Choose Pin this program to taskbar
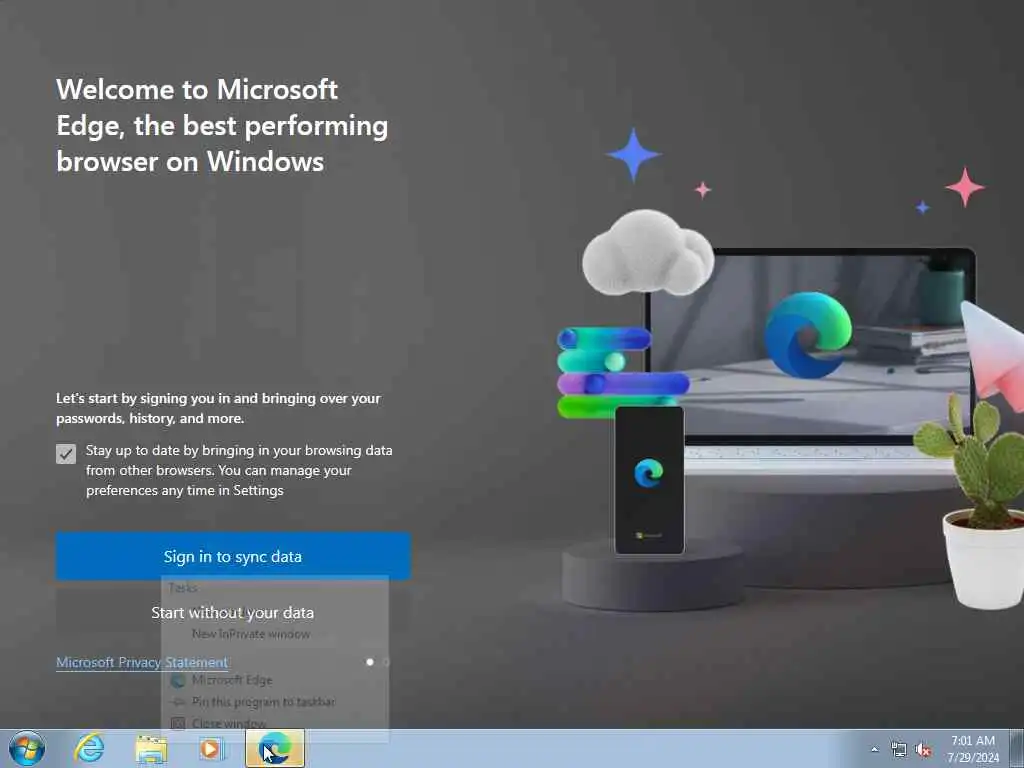 (x=263, y=702)
